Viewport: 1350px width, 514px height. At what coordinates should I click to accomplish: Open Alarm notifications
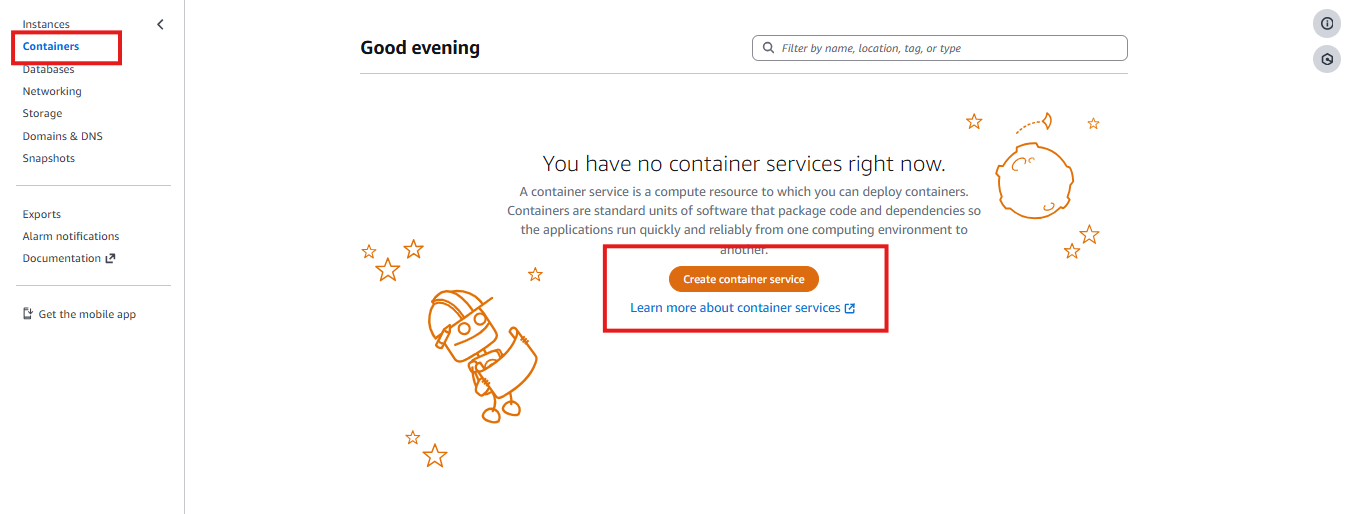[x=71, y=236]
